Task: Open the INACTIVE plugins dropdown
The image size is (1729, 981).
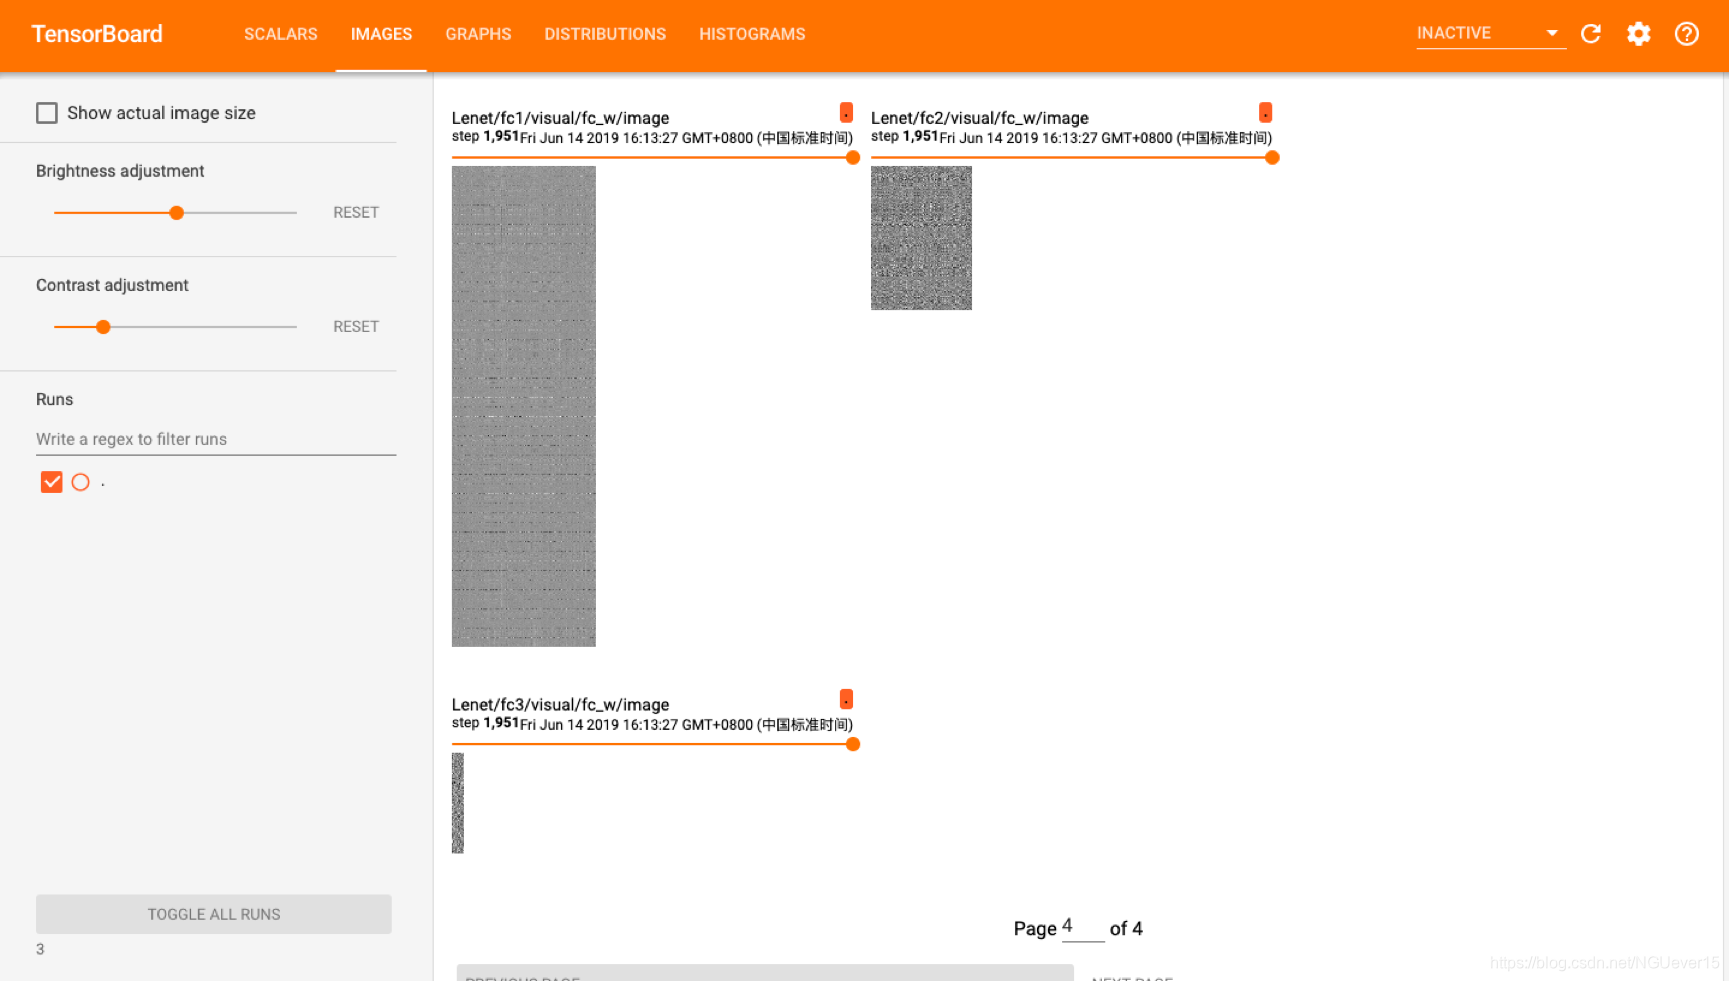Action: click(1490, 34)
